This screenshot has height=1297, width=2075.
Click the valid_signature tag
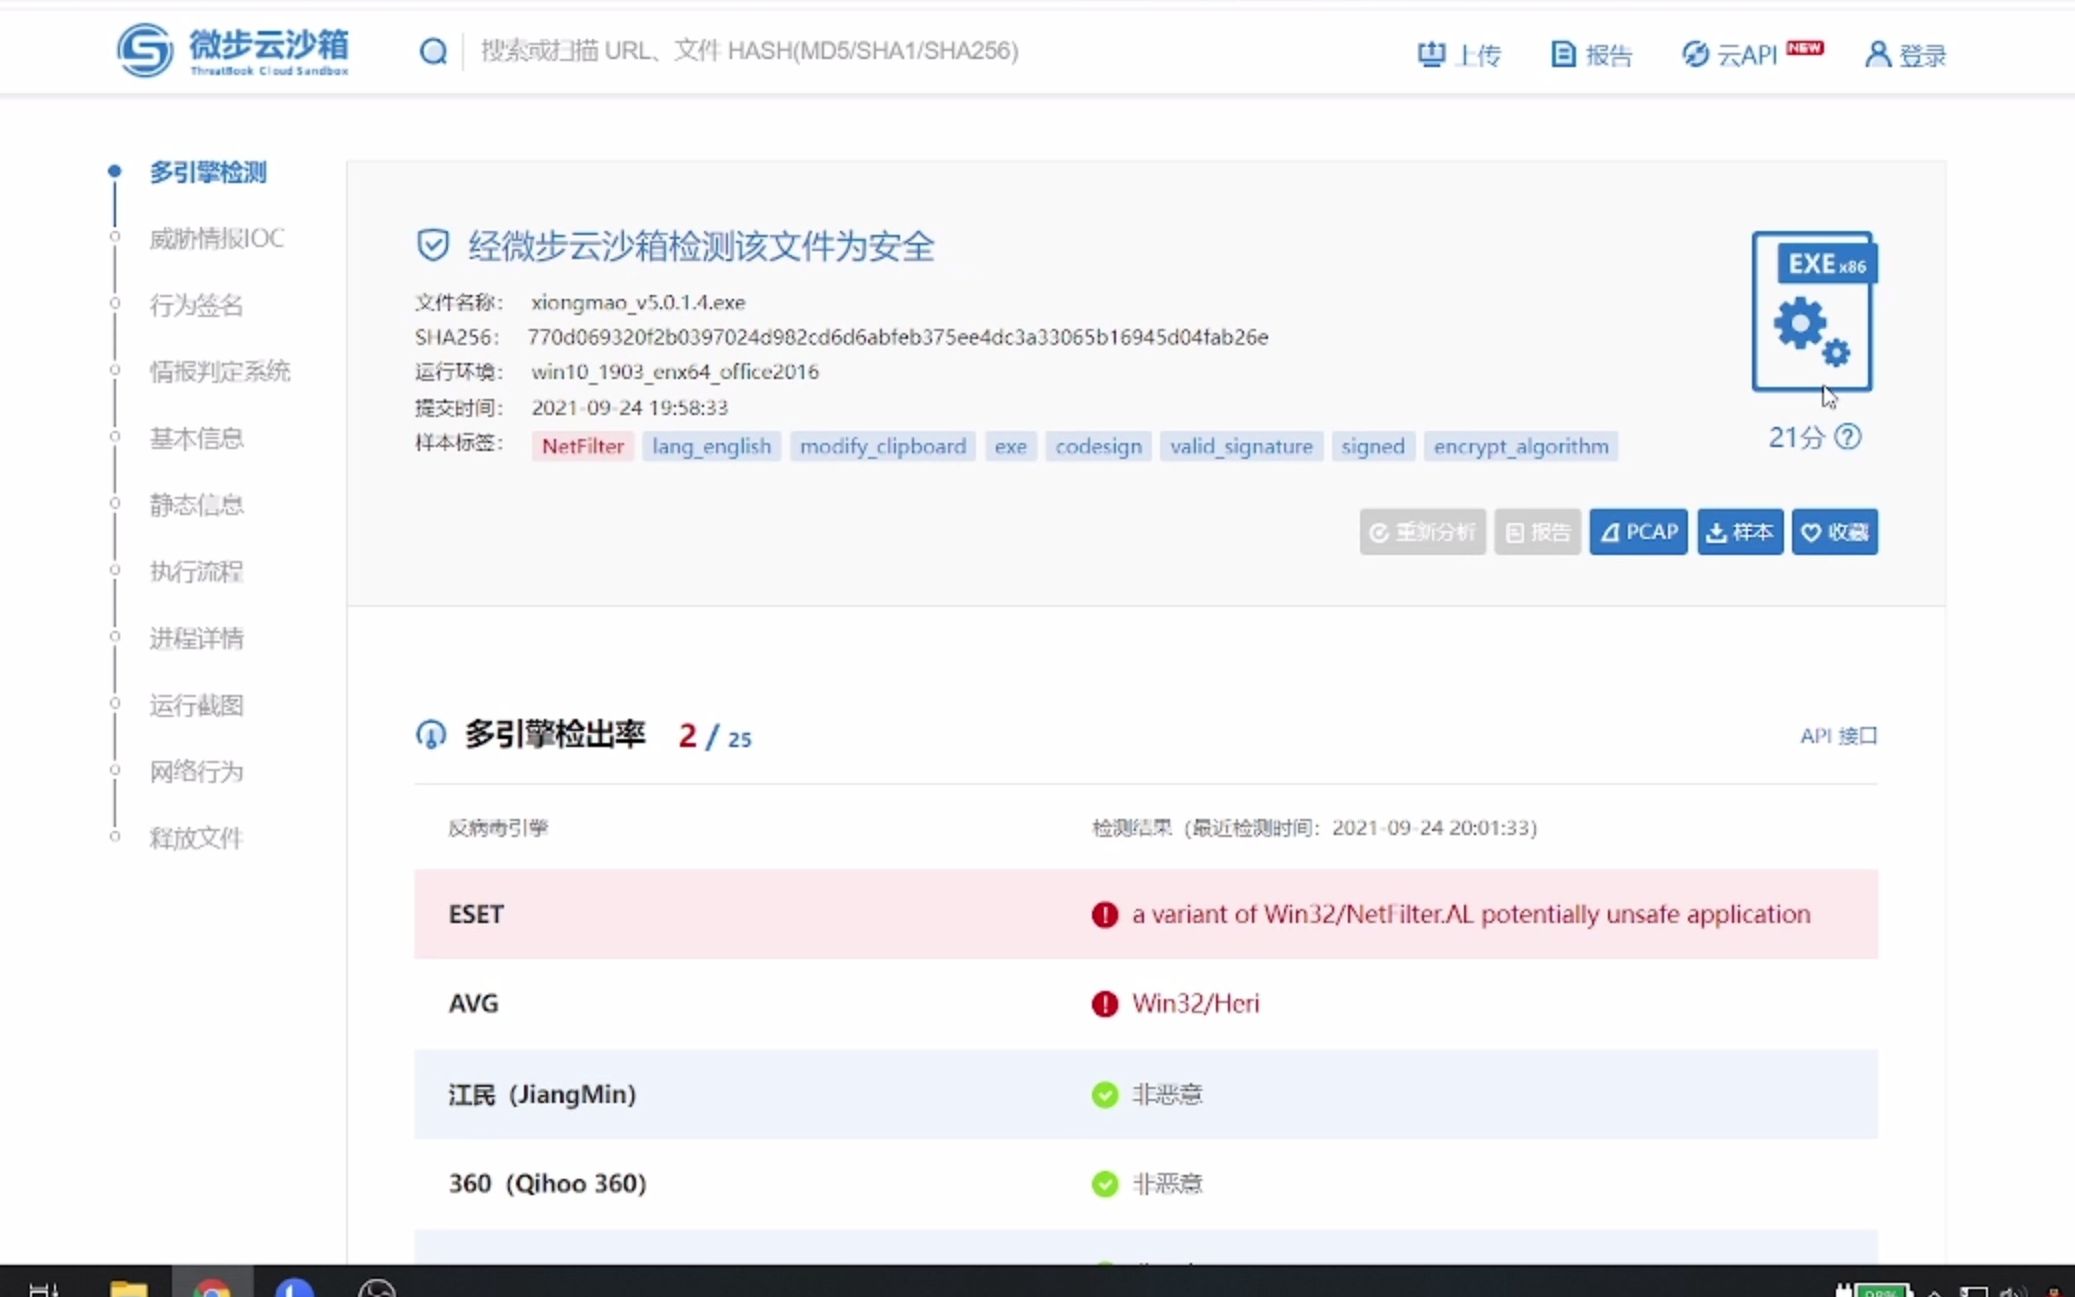[1241, 446]
